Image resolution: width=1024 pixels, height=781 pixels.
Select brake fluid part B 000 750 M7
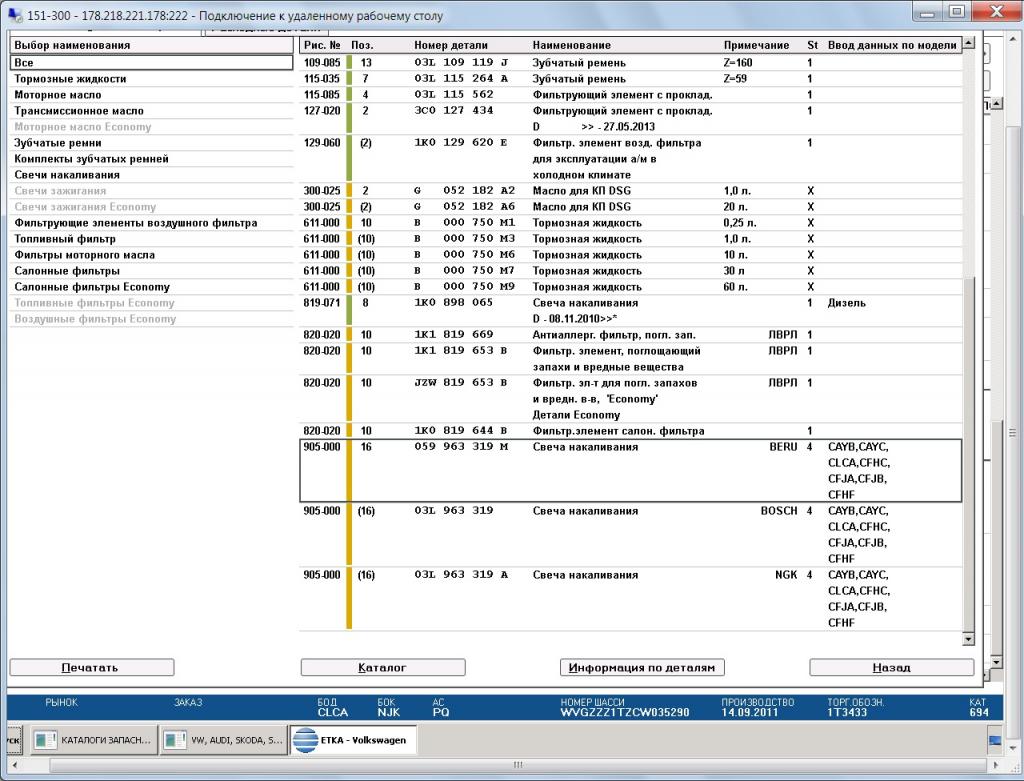pyautogui.click(x=631, y=271)
